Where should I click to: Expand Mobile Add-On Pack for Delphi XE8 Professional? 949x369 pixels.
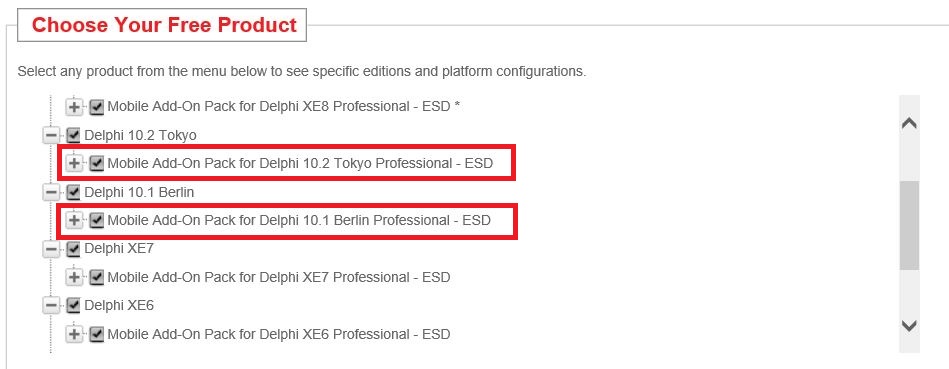pyautogui.click(x=74, y=107)
